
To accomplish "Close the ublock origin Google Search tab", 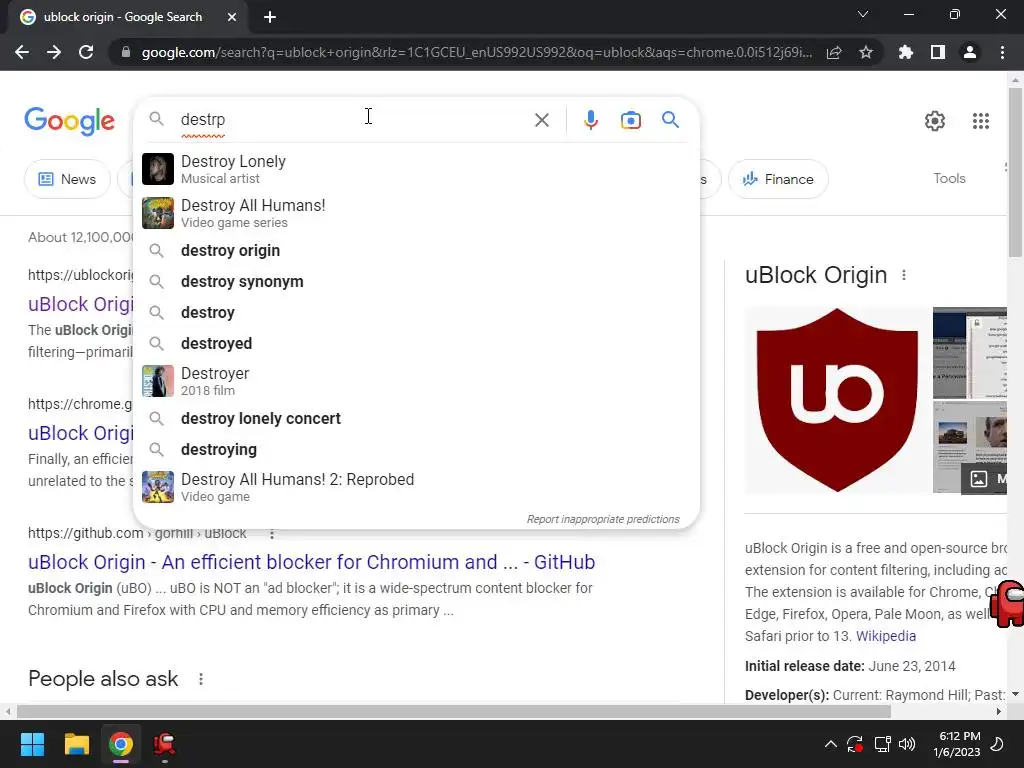I will [x=232, y=17].
